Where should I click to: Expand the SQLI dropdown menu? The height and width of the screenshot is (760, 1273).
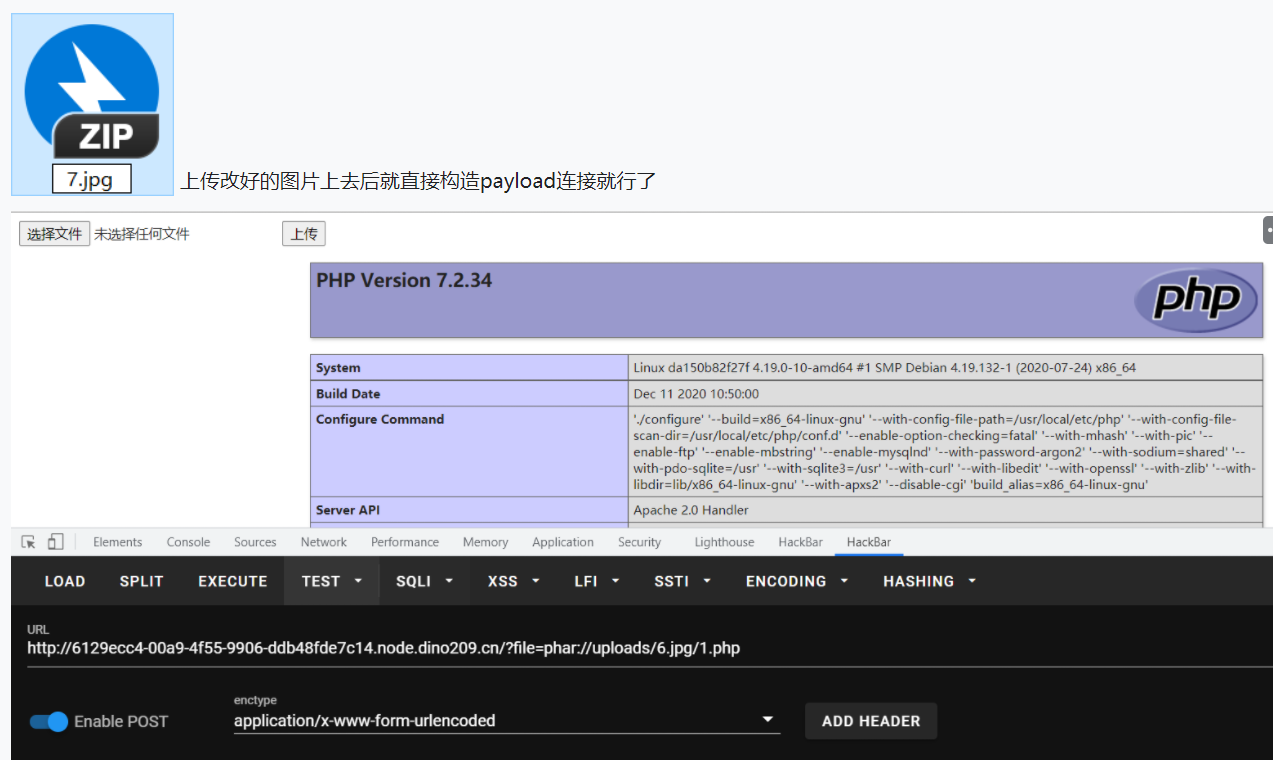tap(425, 581)
